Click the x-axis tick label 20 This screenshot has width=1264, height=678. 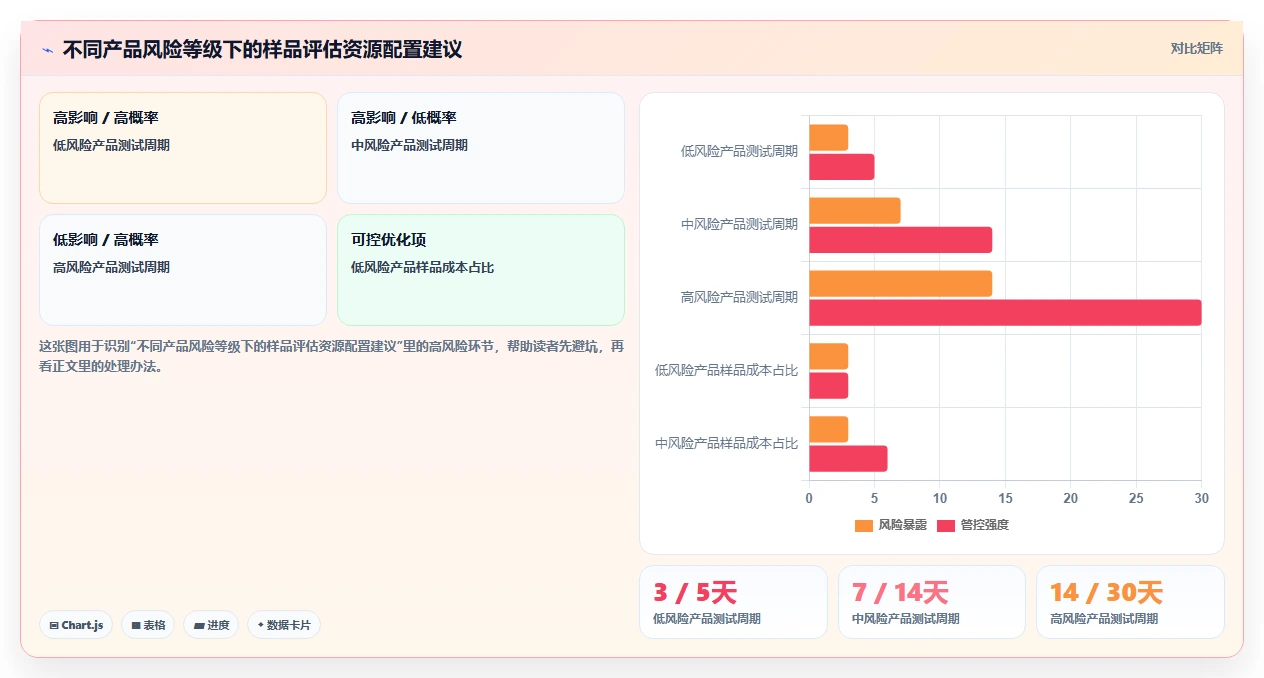tap(1071, 498)
